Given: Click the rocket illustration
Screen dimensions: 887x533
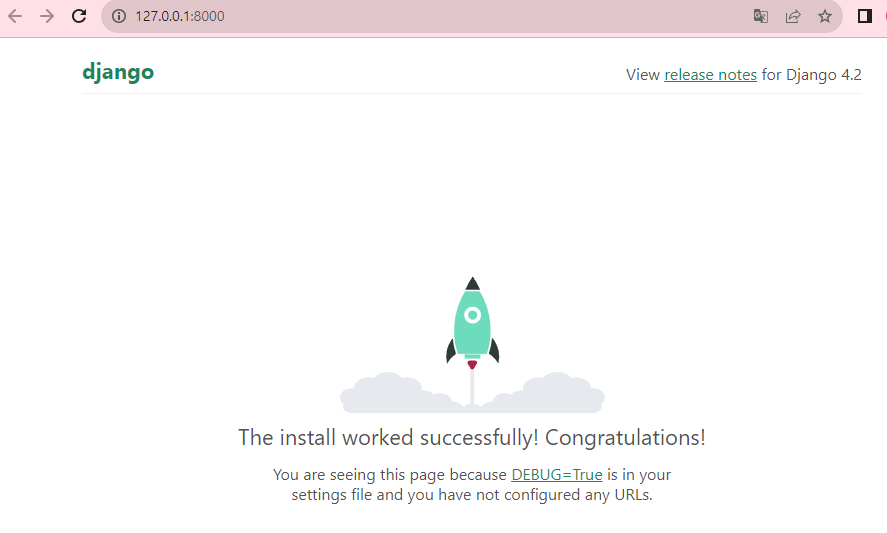Looking at the screenshot, I should pyautogui.click(x=472, y=344).
